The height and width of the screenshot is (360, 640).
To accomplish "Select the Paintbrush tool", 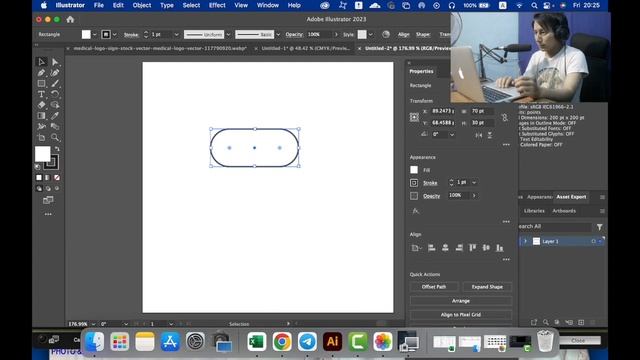I will click(x=55, y=83).
